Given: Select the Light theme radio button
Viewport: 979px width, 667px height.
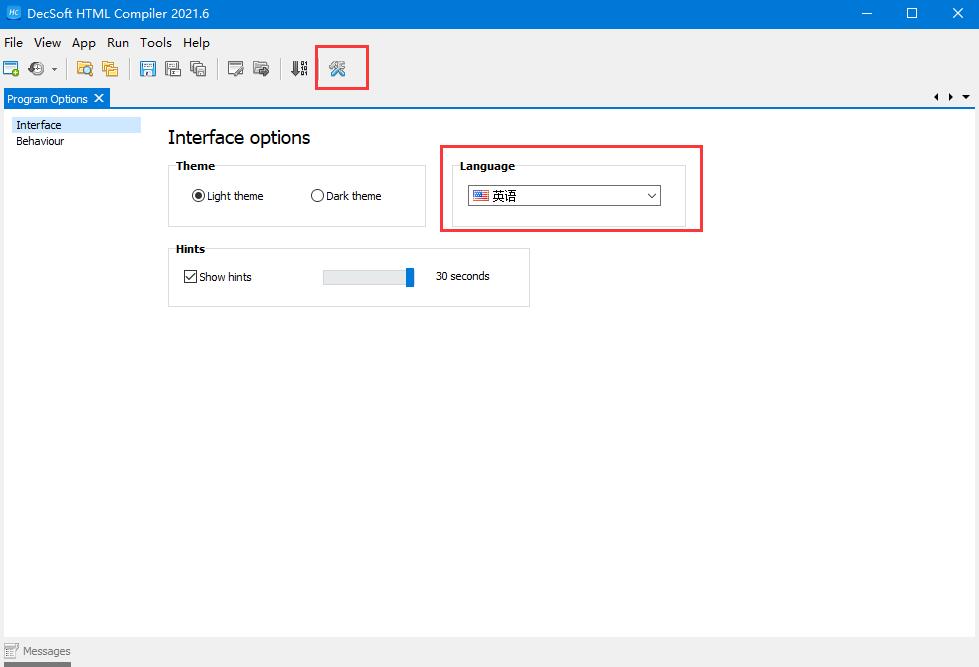Looking at the screenshot, I should 198,196.
